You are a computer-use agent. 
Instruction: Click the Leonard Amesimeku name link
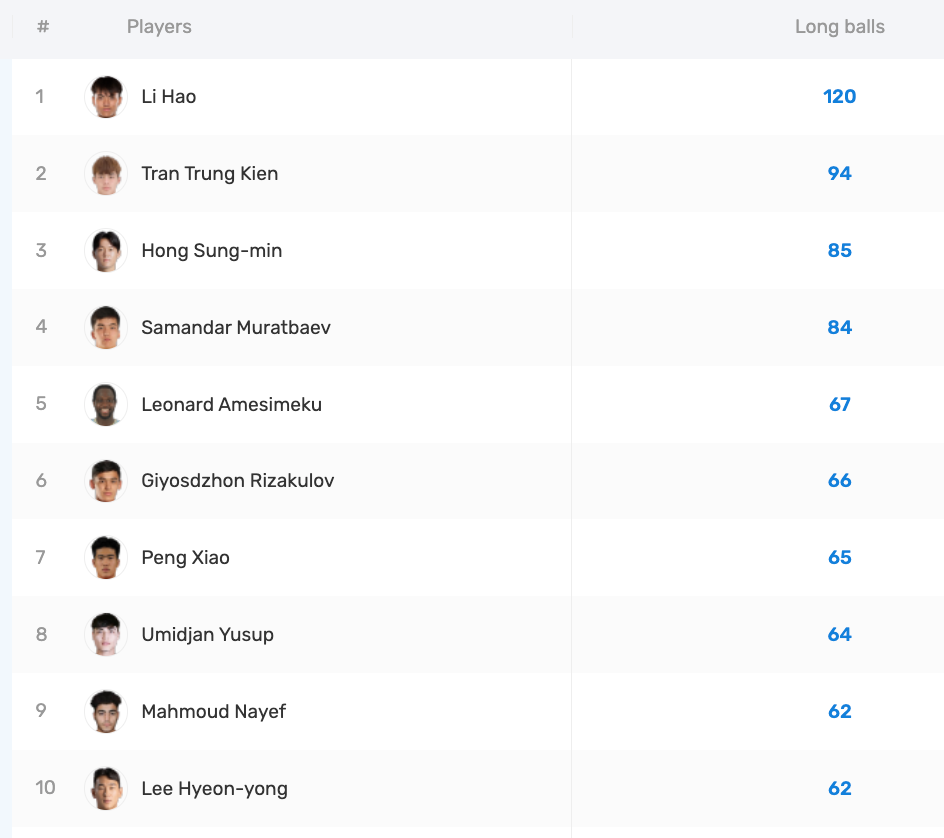coord(231,405)
